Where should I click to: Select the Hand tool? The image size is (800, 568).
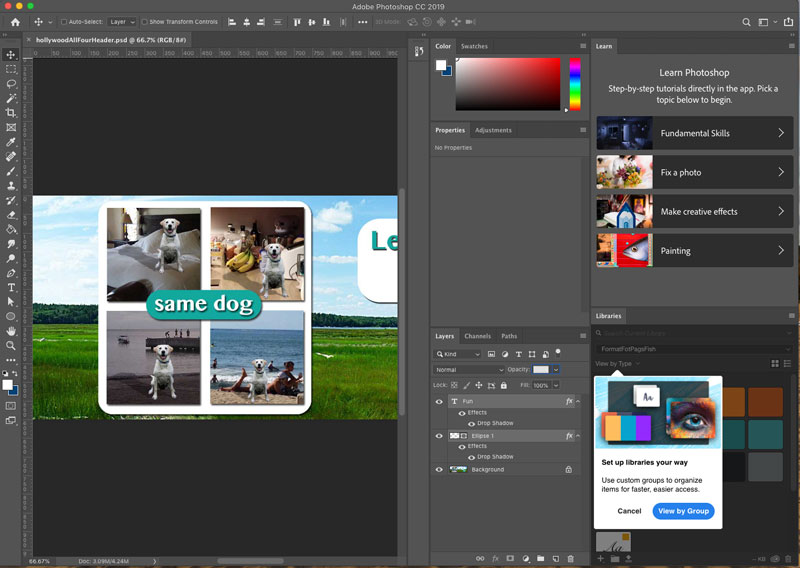[x=11, y=331]
